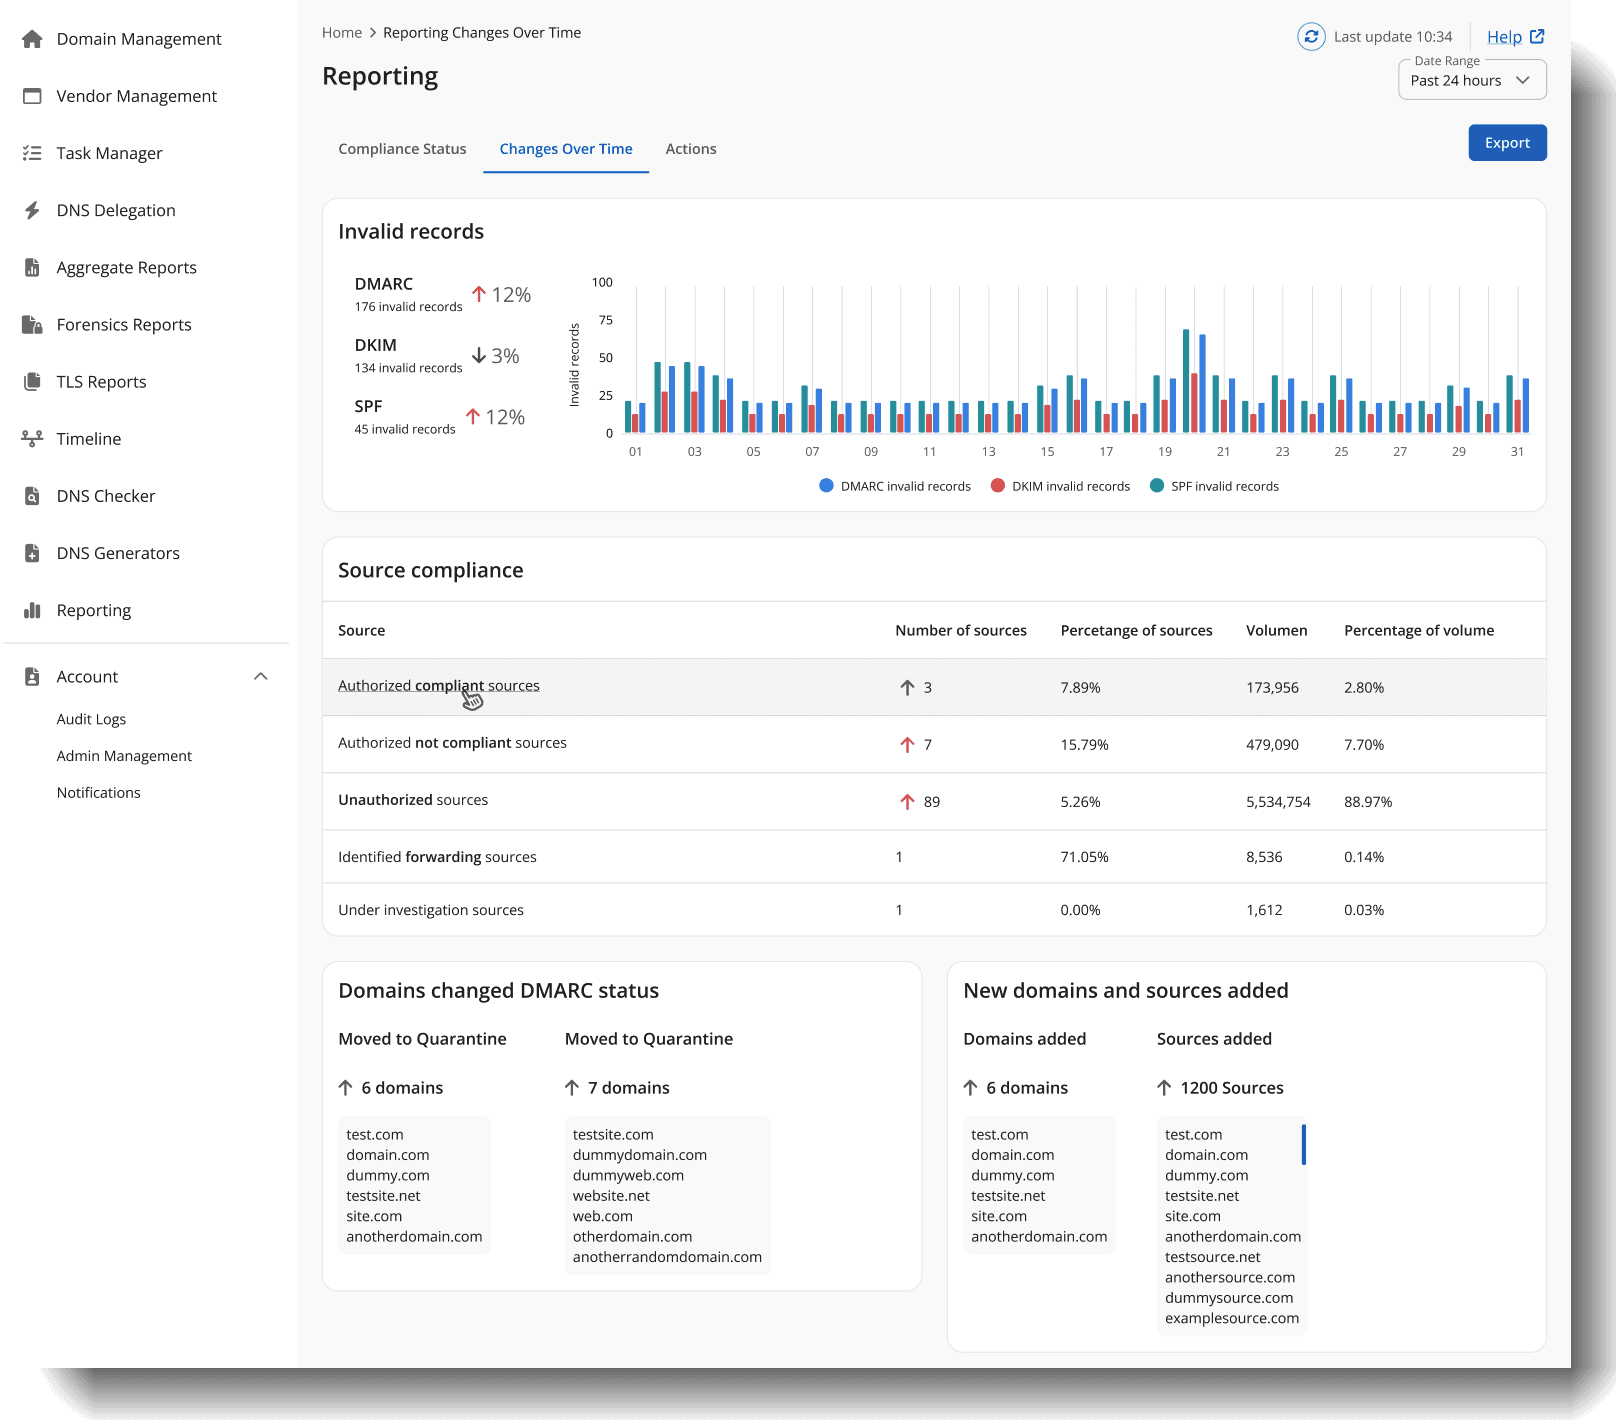Click the Number of sources column header
Image resolution: width=1616 pixels, height=1420 pixels.
961,631
